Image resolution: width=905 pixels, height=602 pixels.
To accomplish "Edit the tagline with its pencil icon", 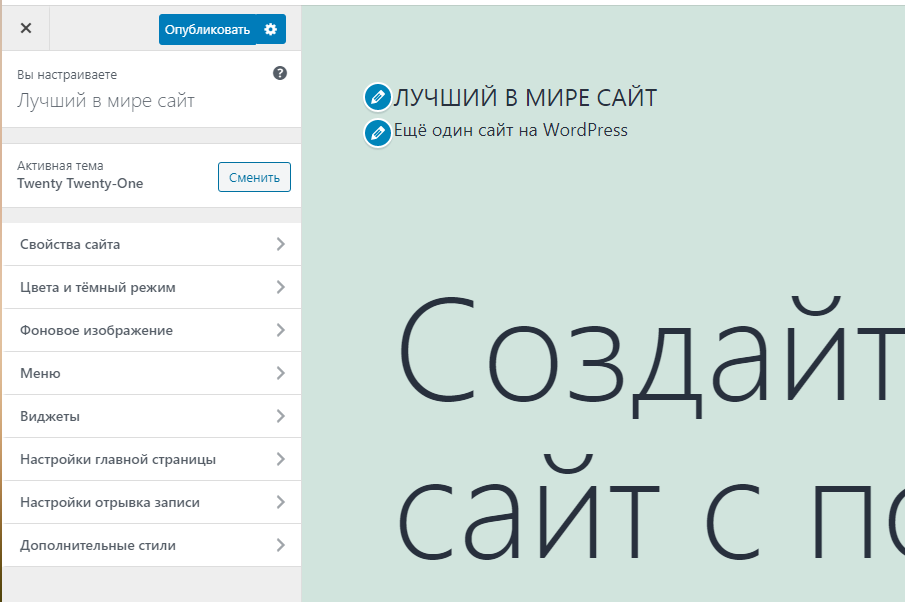I will [377, 133].
